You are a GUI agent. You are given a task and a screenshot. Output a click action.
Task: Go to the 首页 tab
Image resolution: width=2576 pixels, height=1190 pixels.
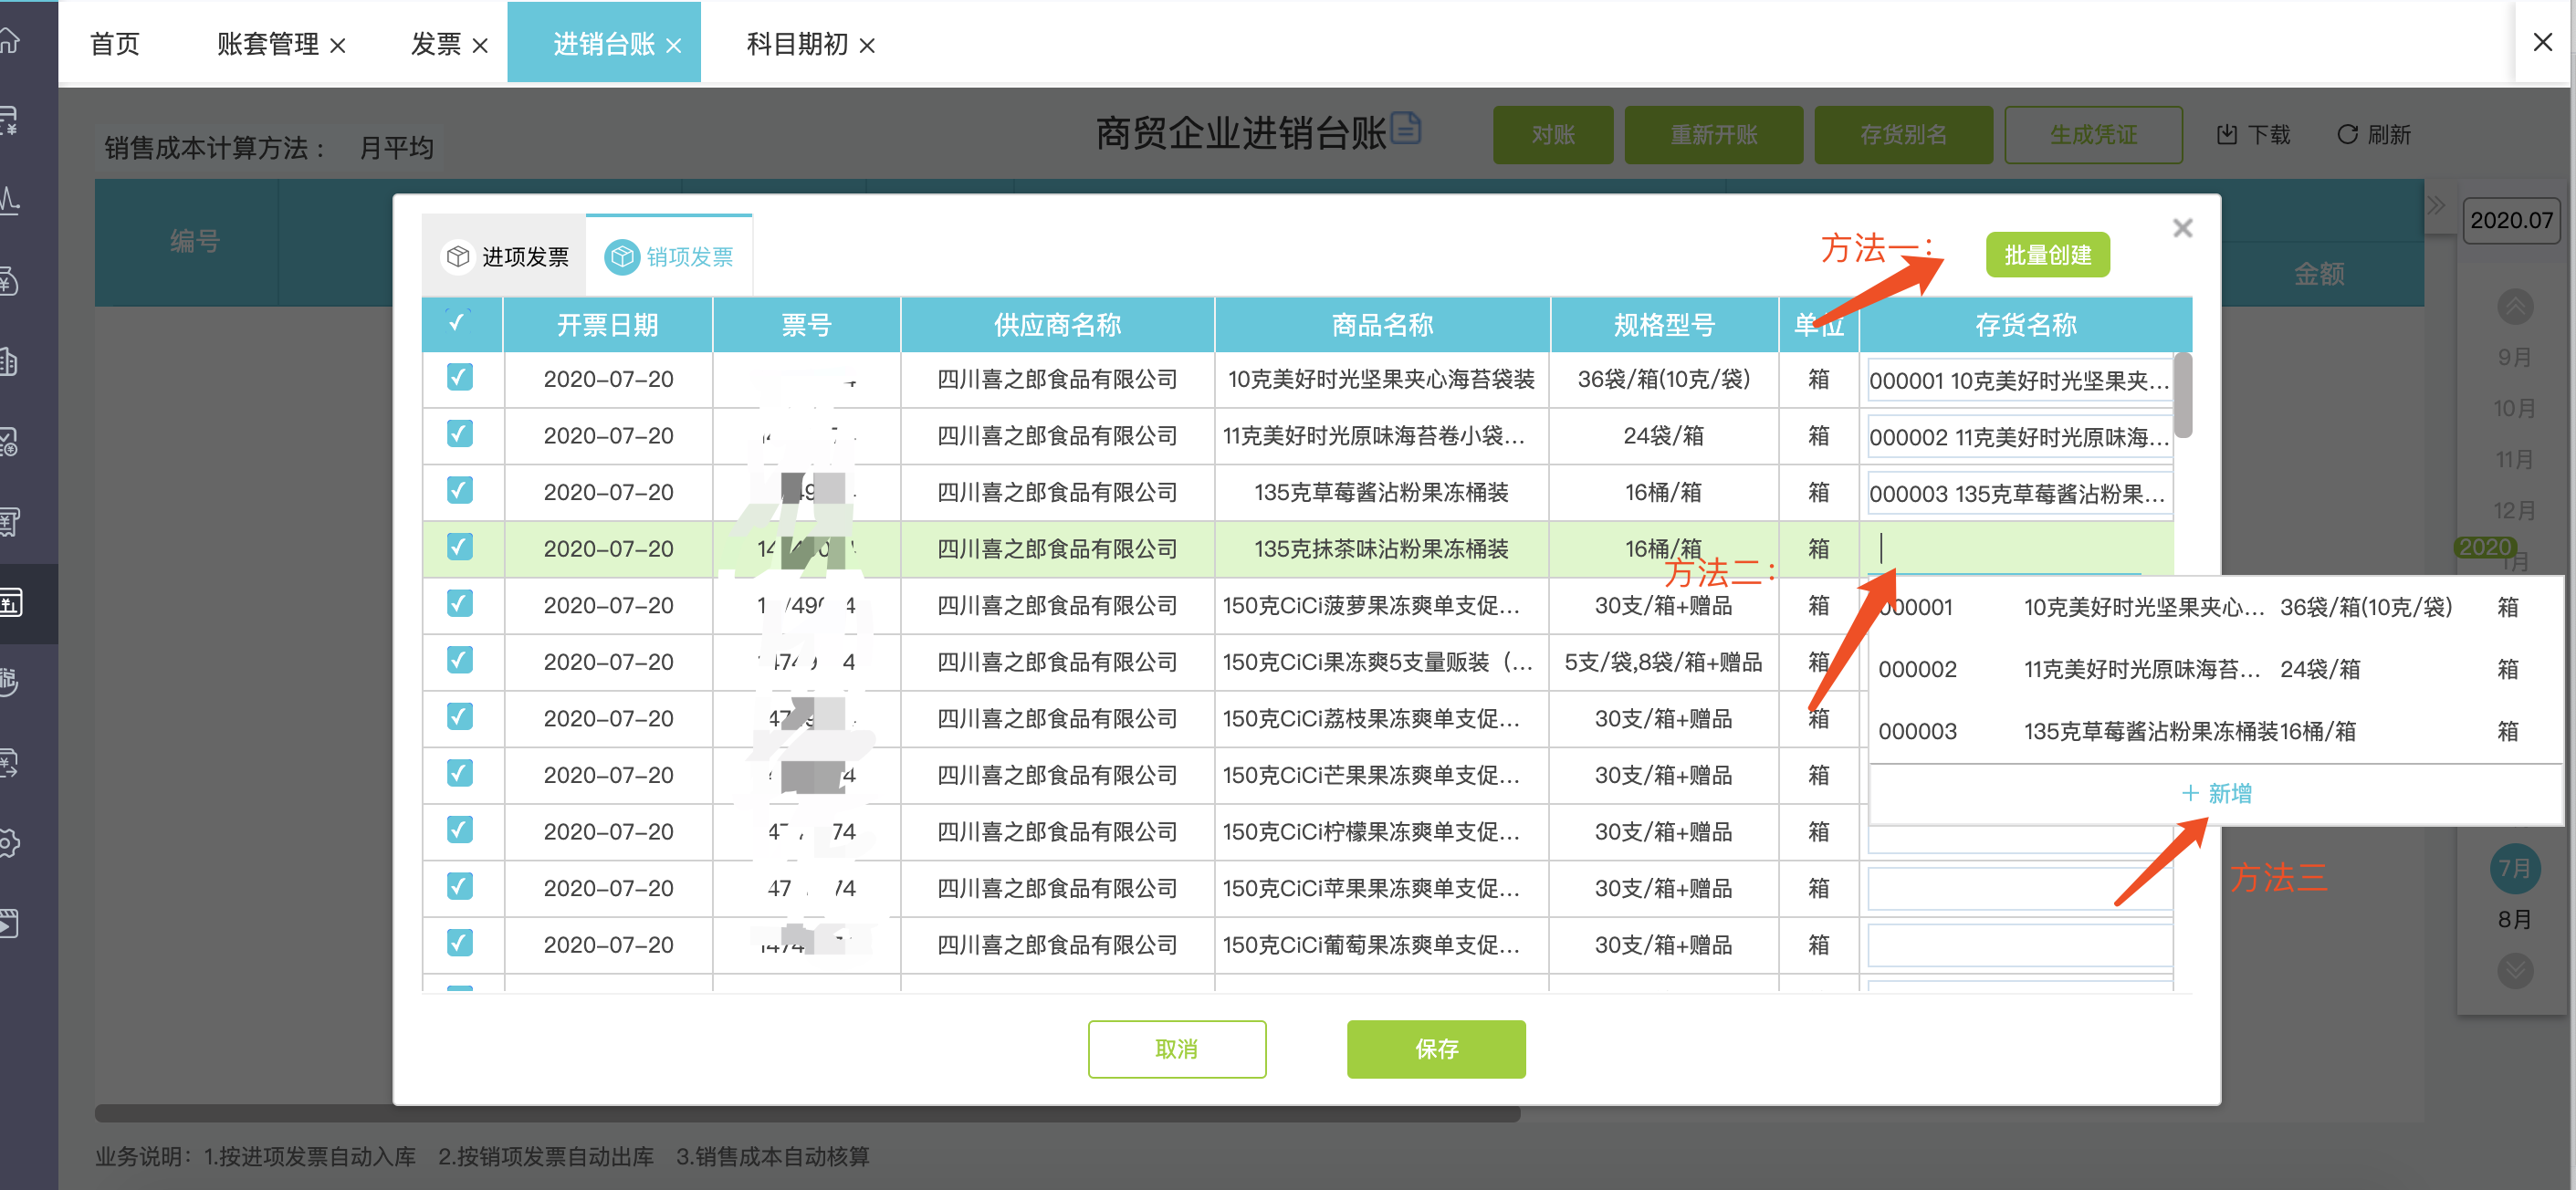115,44
